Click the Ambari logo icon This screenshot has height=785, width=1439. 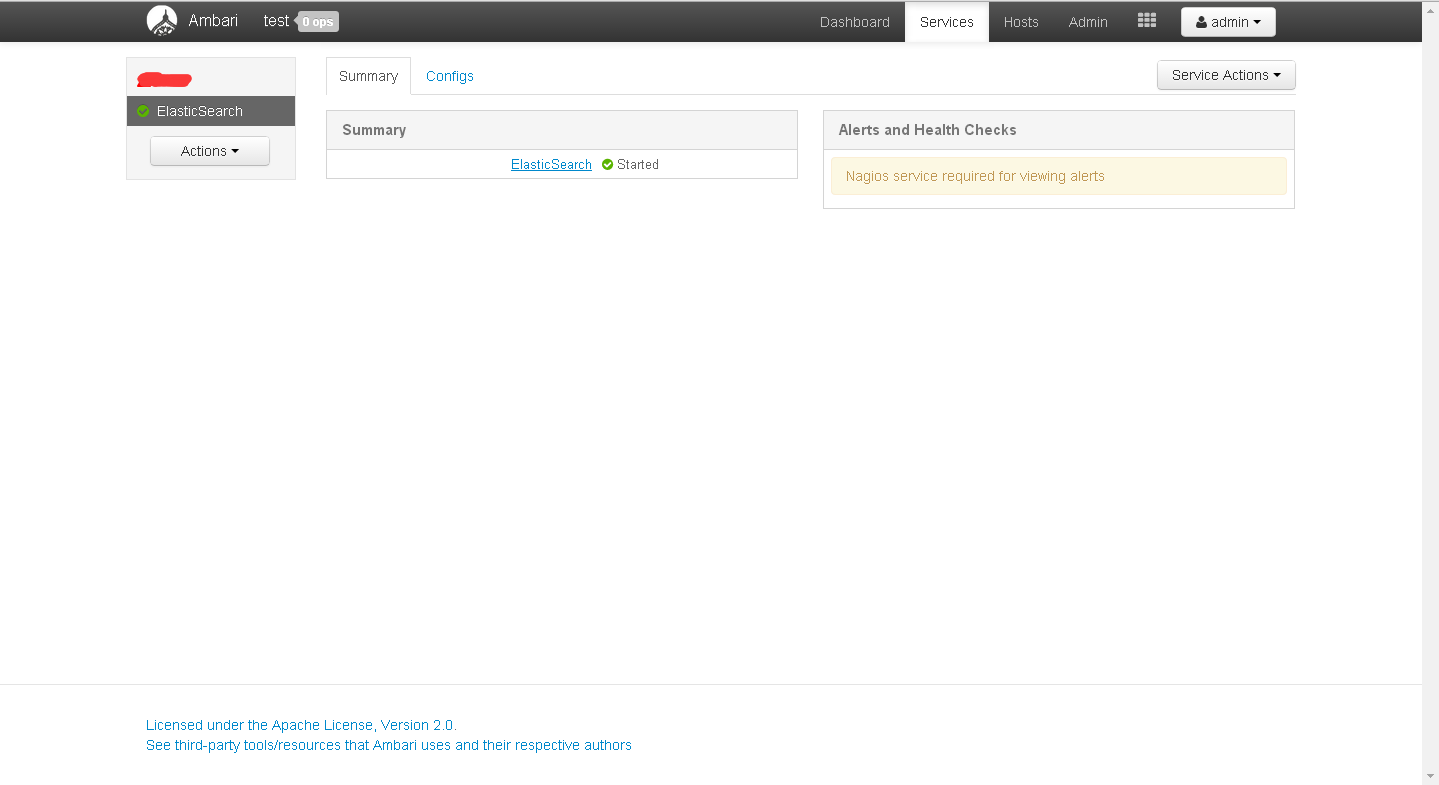pos(162,21)
